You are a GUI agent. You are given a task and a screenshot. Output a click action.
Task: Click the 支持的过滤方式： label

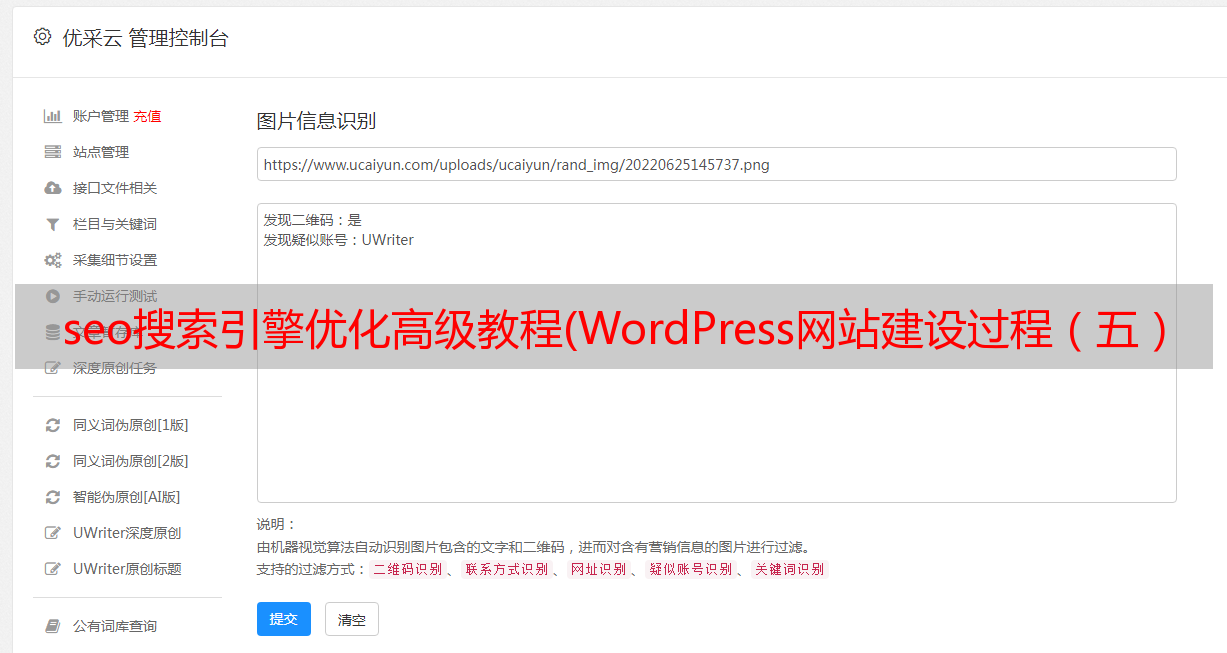(311, 569)
